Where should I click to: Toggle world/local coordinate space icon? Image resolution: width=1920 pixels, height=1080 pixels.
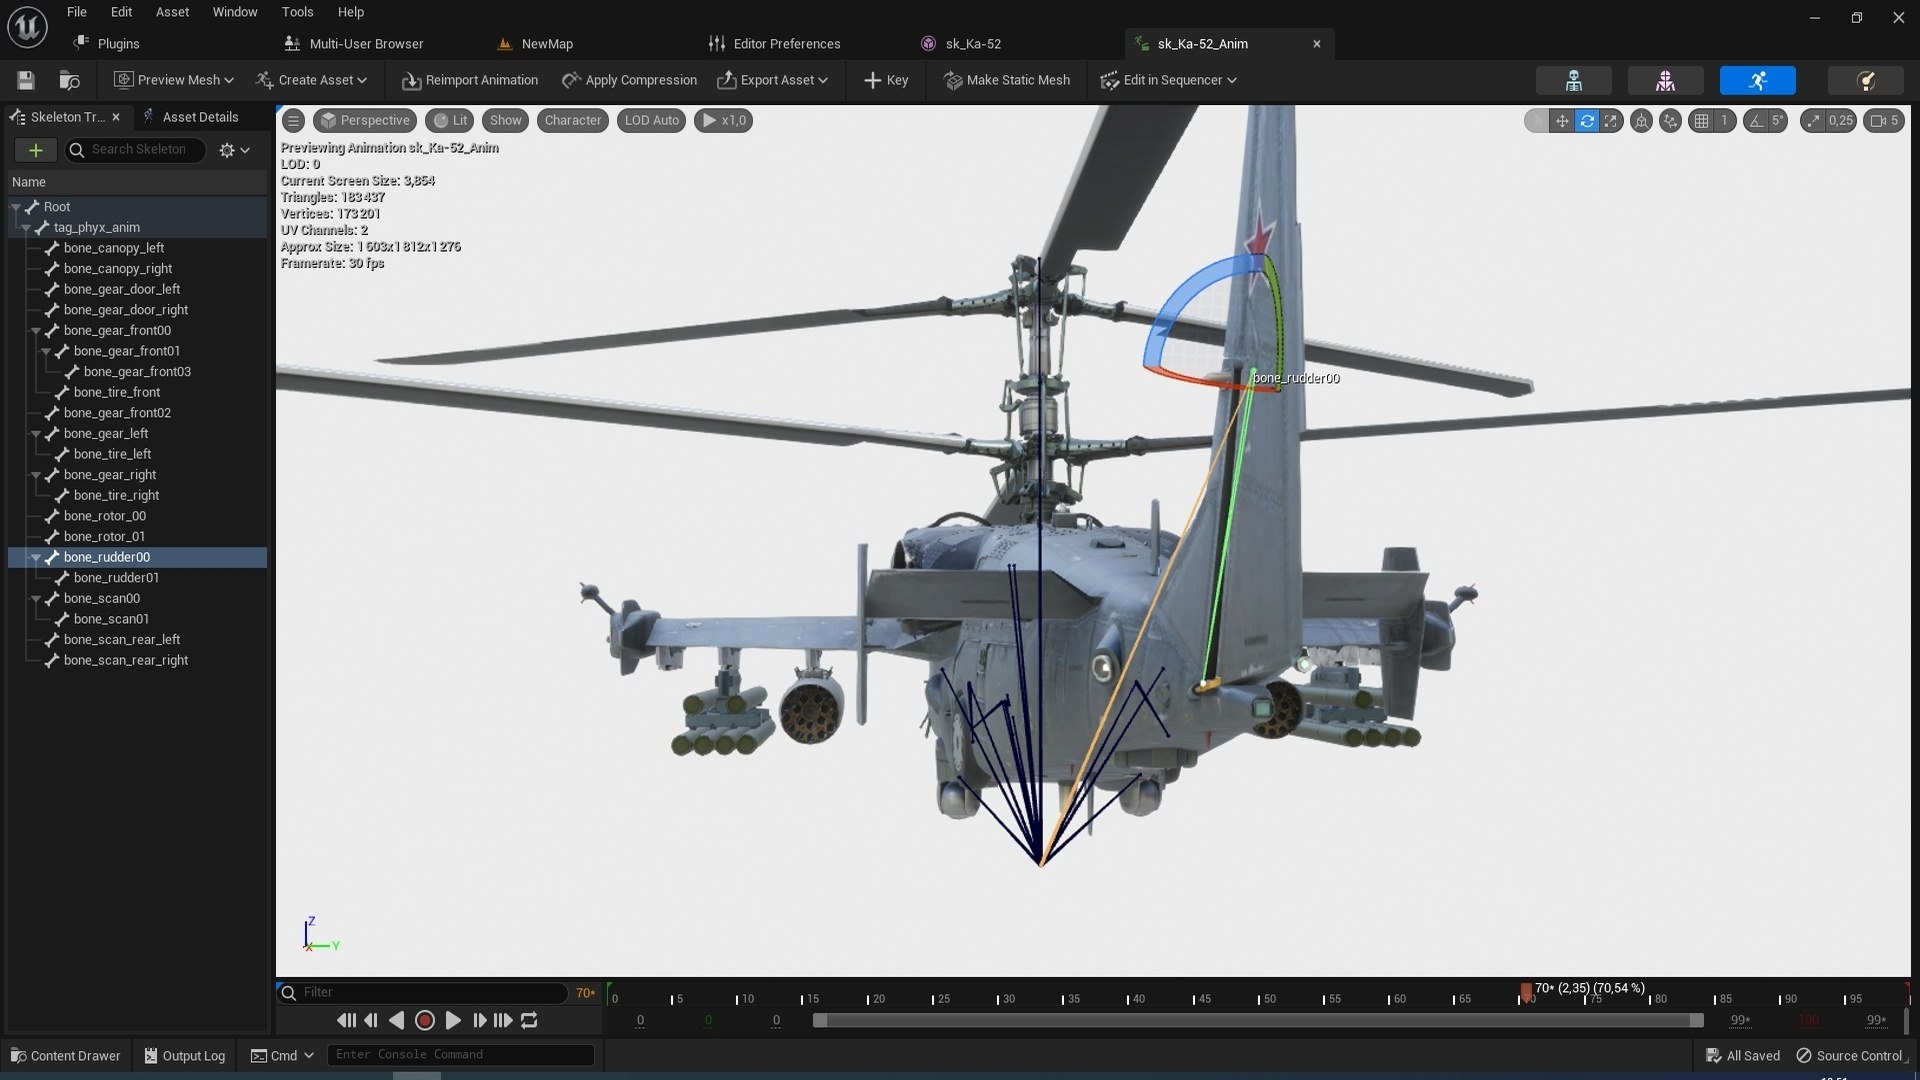1641,120
